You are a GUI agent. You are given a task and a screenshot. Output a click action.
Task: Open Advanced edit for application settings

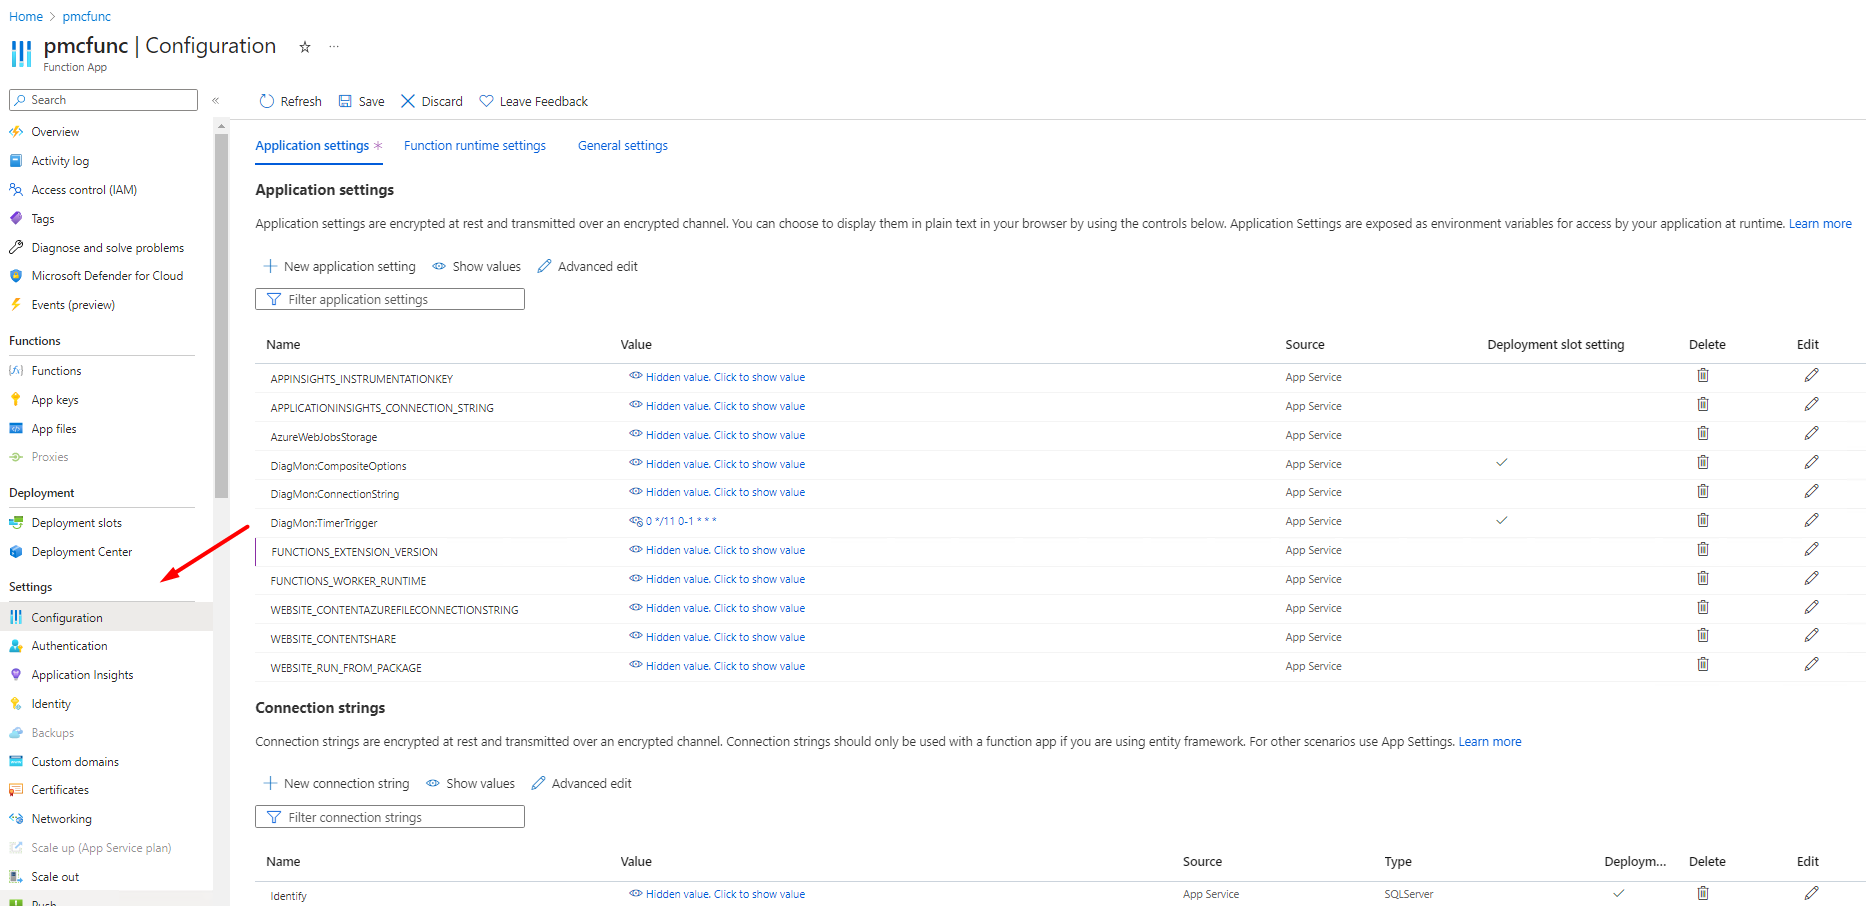pos(587,267)
